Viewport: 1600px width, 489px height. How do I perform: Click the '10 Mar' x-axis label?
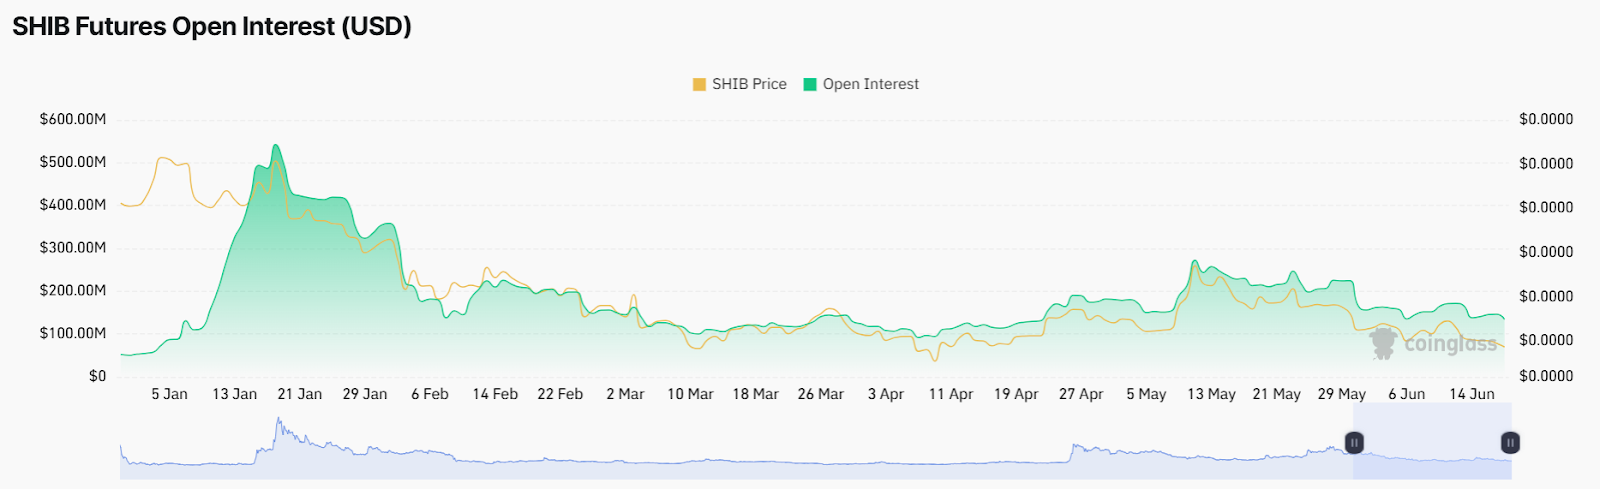[x=691, y=394]
